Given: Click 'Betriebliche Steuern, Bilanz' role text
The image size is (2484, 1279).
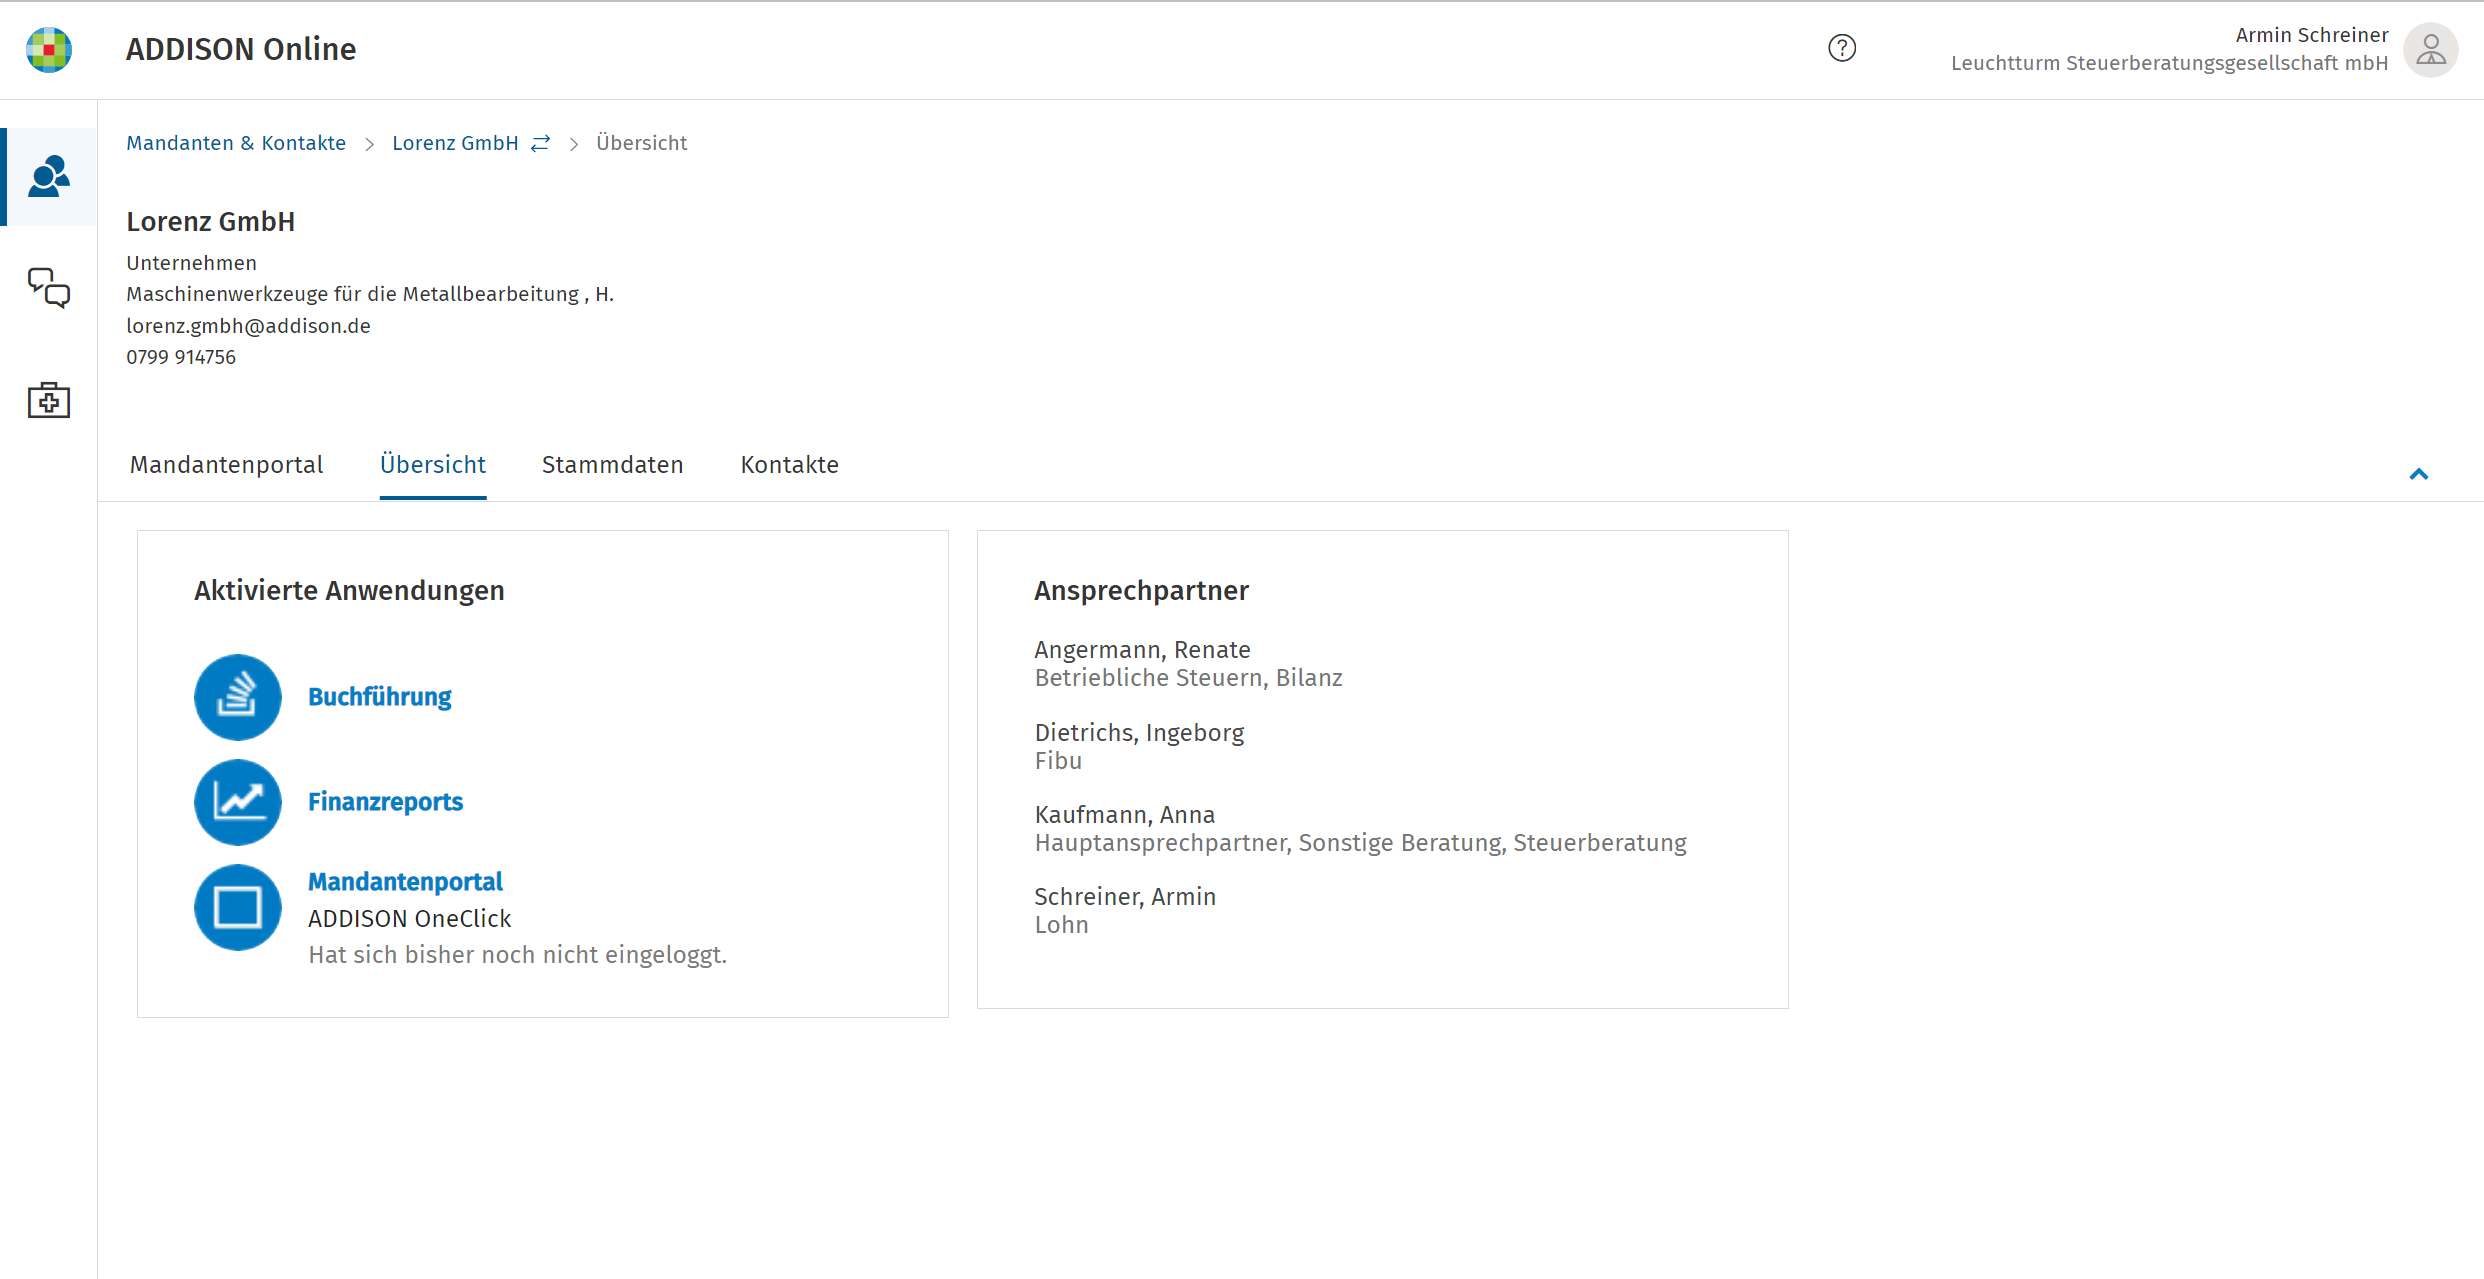Looking at the screenshot, I should (x=1188, y=678).
